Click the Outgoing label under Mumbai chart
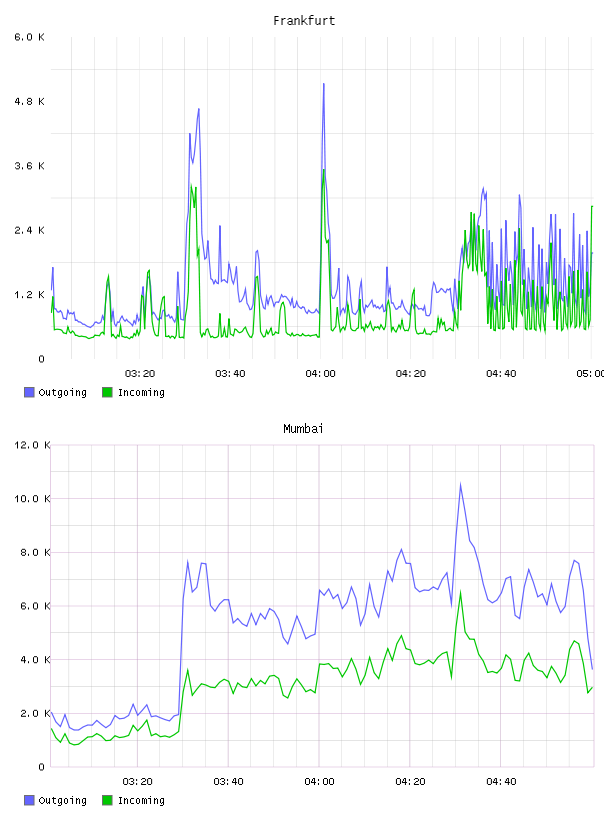This screenshot has width=608, height=816. click(x=62, y=800)
